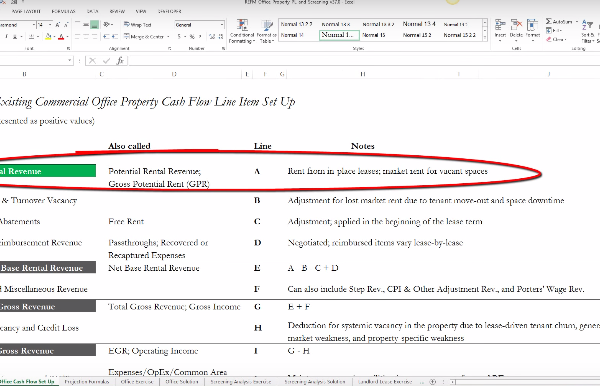Screen dimensions: 600x386
Task: Open Conditional Formatting menu
Action: (242, 31)
